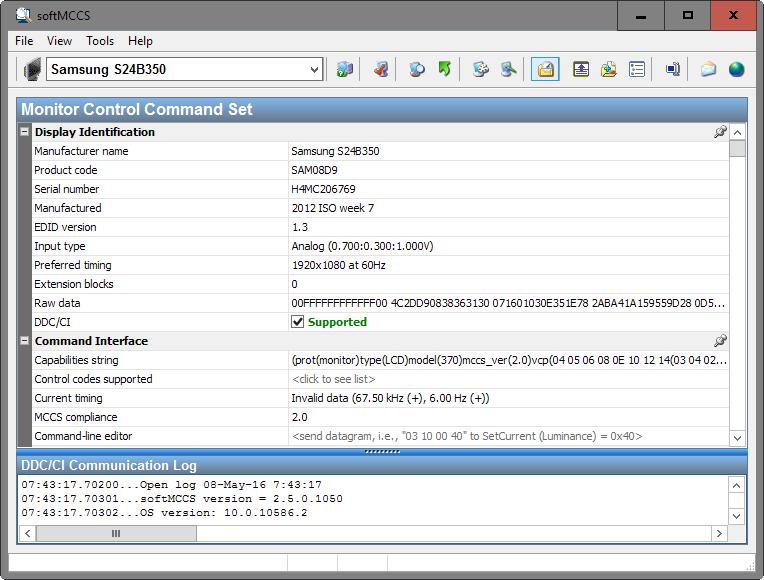Viewport: 764px width, 580px height.
Task: Select the Preferred timing row label
Action: click(x=73, y=265)
